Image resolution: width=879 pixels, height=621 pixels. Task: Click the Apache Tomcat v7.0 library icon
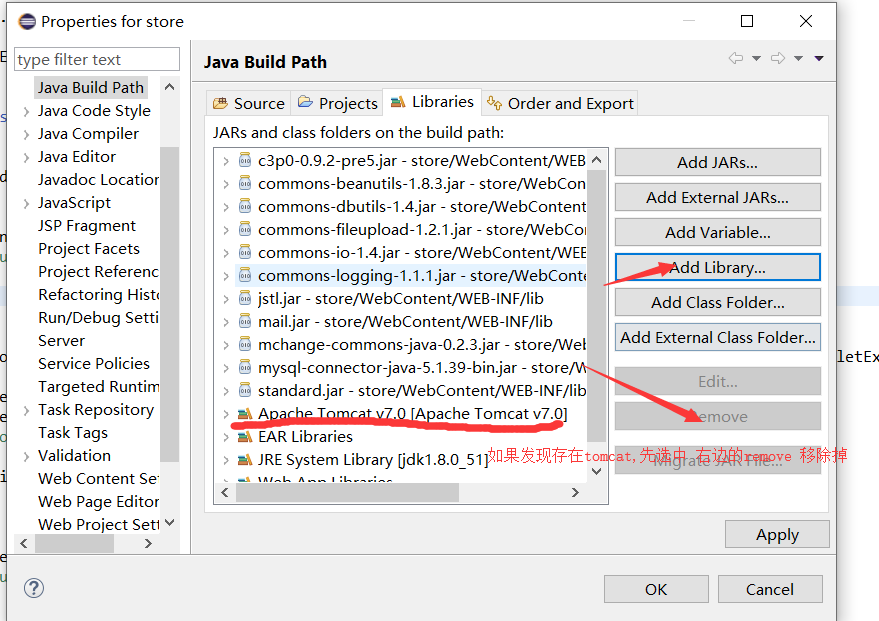(x=245, y=413)
